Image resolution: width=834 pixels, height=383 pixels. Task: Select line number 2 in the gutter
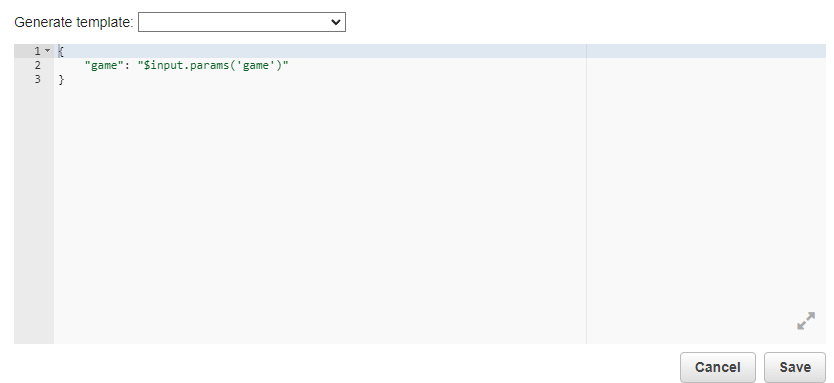37,65
